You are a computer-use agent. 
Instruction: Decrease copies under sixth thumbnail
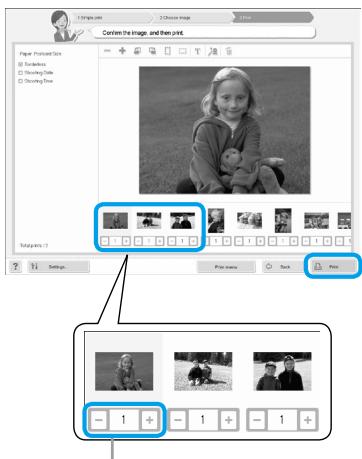(x=272, y=241)
